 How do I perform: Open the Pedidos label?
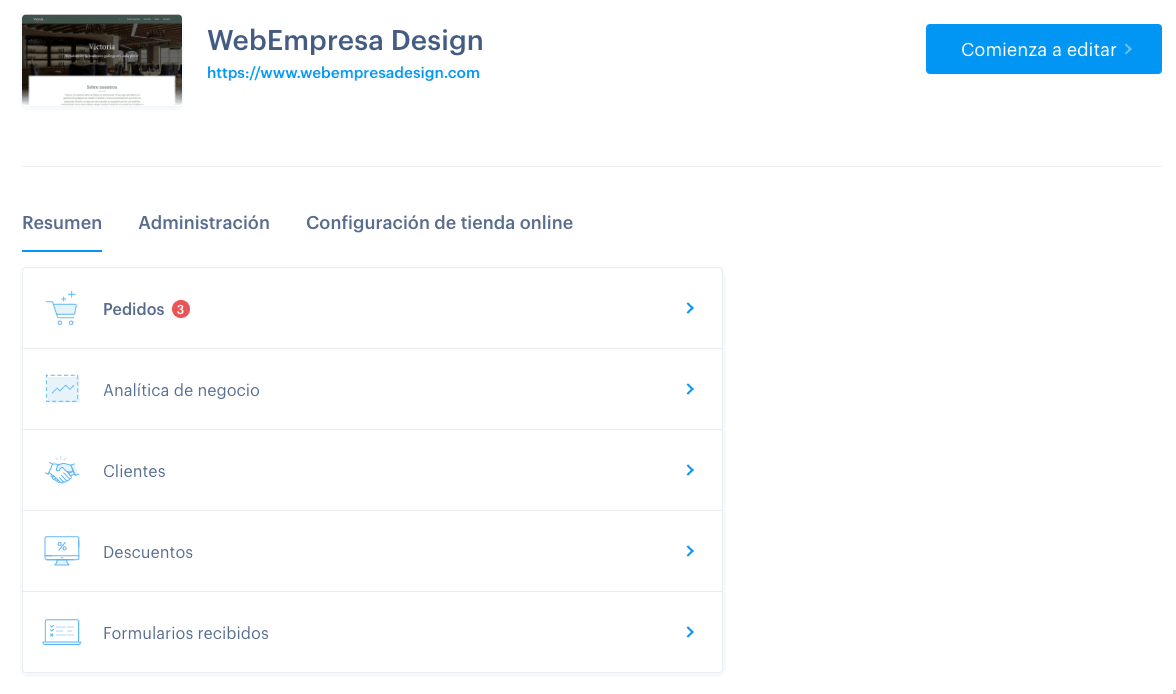click(134, 309)
